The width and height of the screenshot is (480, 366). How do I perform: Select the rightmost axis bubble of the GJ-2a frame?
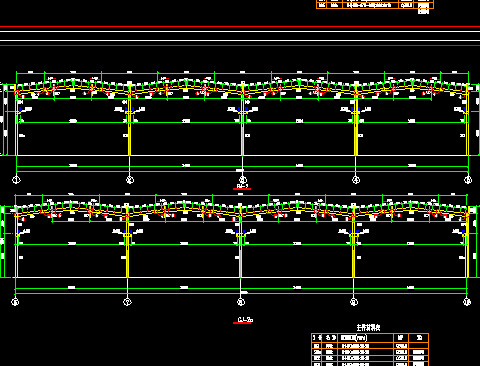coord(467,302)
